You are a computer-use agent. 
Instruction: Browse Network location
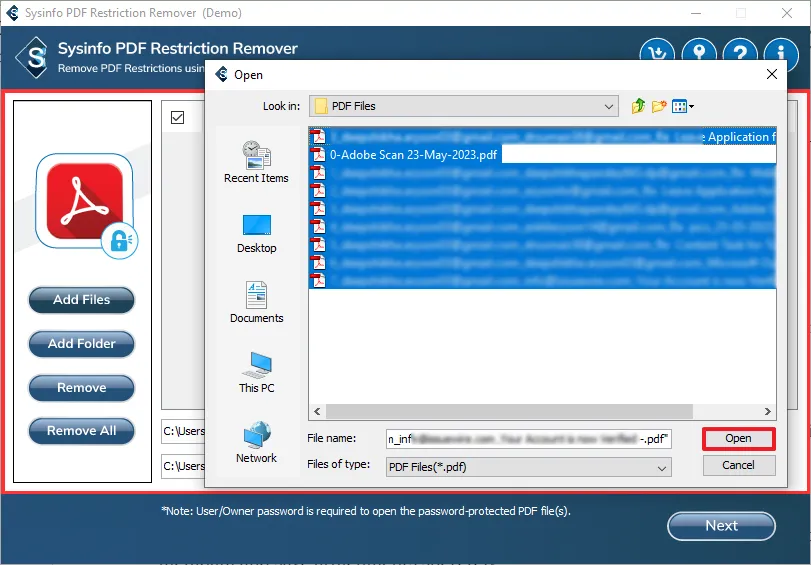tap(256, 443)
